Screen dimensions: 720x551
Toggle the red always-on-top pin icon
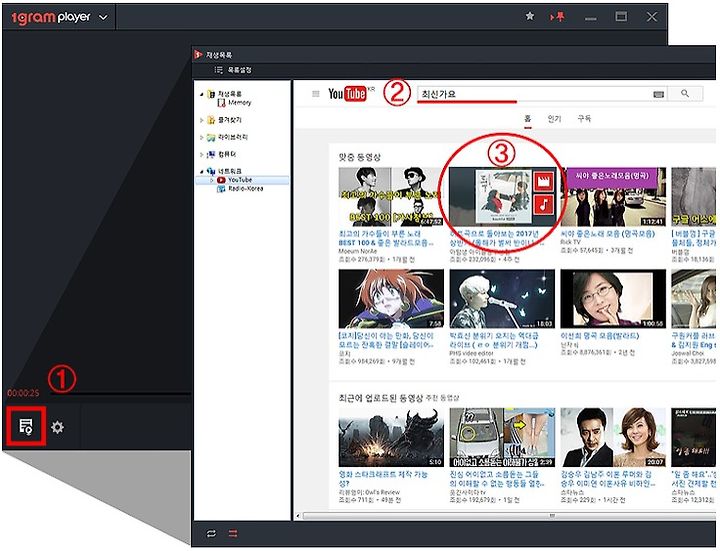[557, 17]
